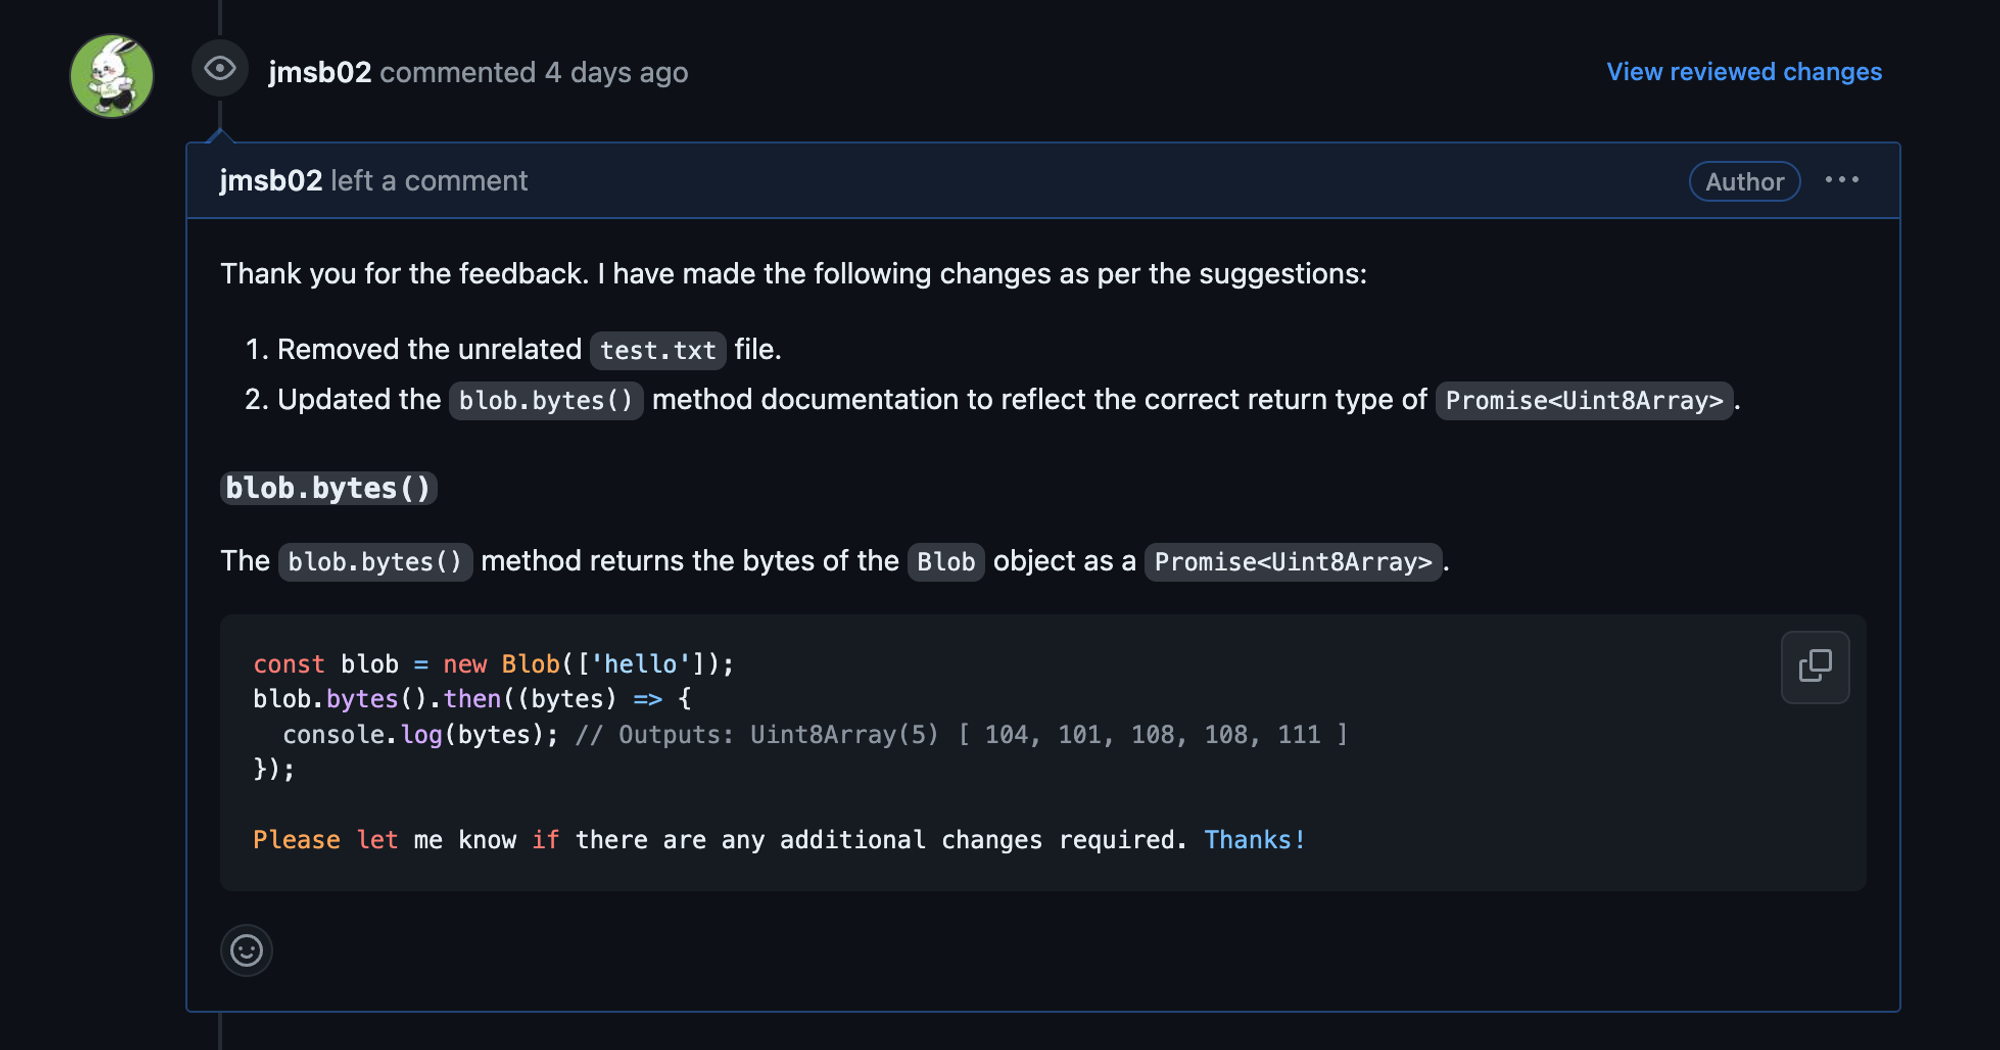Screen dimensions: 2000x1050
Task: Click the Blob inline code label
Action: point(946,562)
